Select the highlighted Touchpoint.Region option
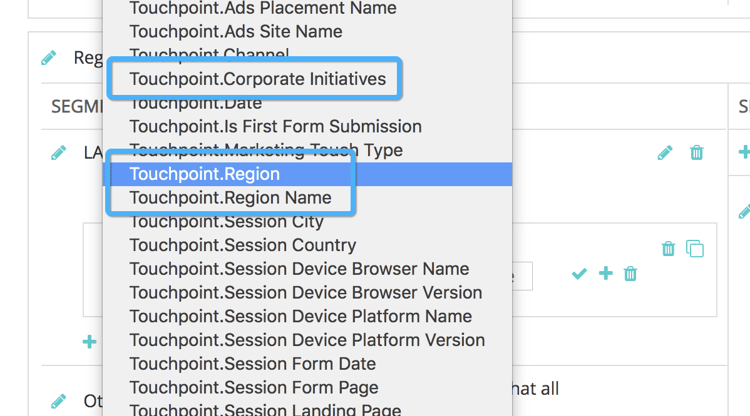This screenshot has width=750, height=416. pos(205,174)
